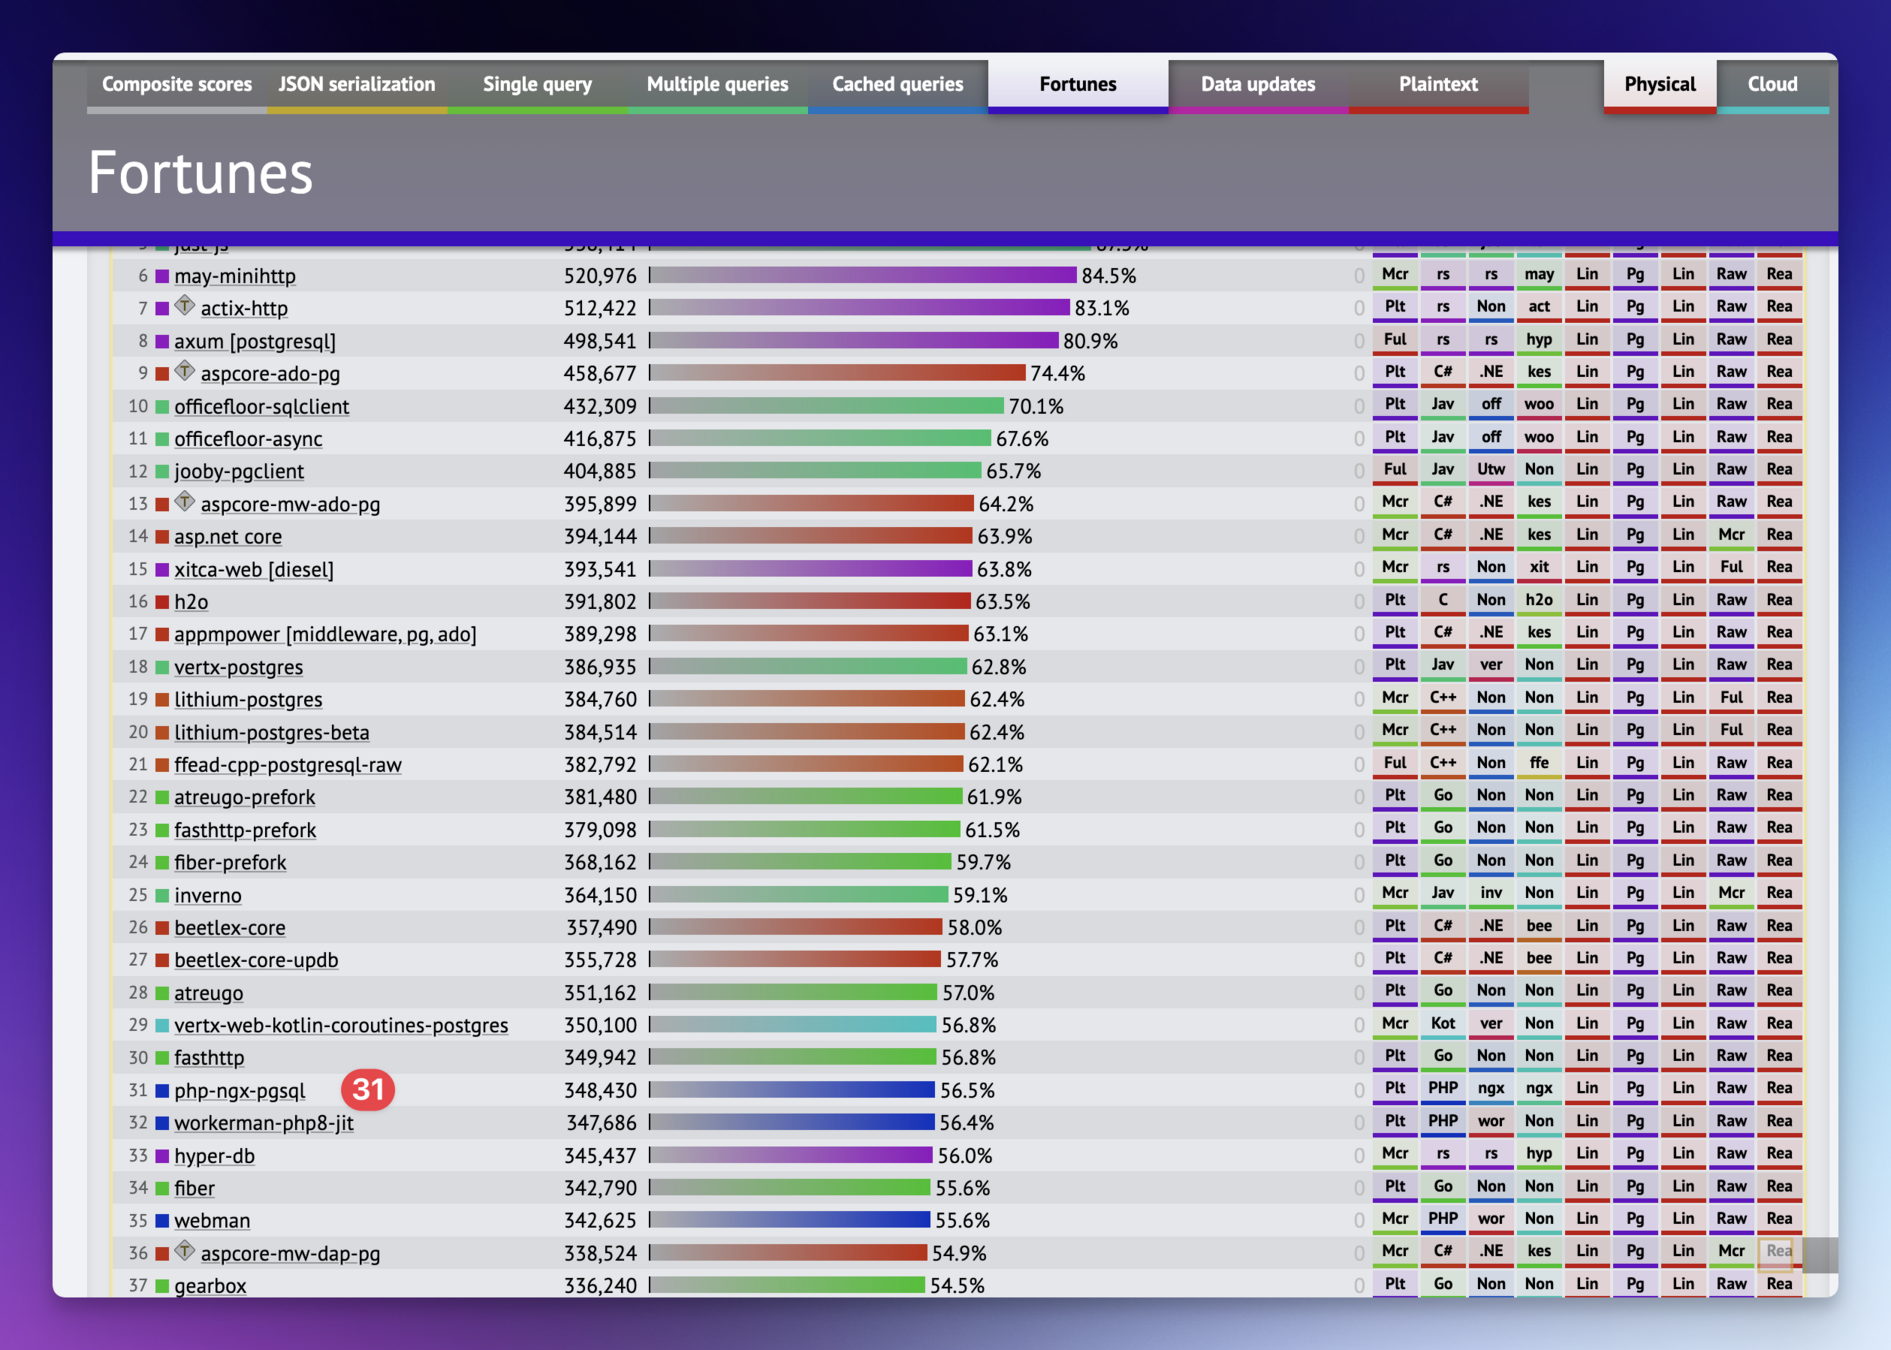Screen dimensions: 1891x1350
Task: Click 336,240 score in gearbox row
Action: [600, 1286]
